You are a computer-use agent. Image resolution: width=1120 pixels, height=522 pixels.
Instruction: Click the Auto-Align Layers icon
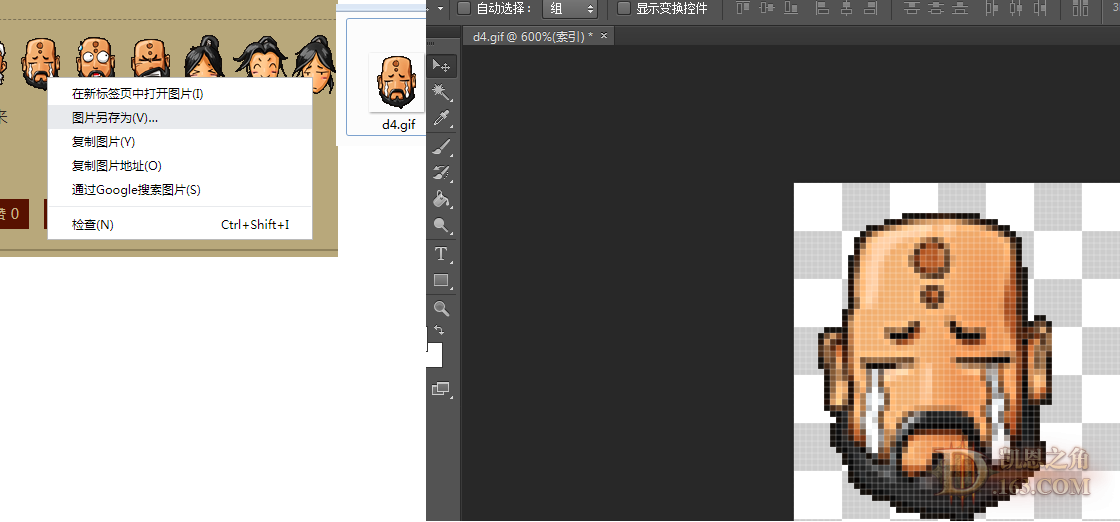[1081, 9]
